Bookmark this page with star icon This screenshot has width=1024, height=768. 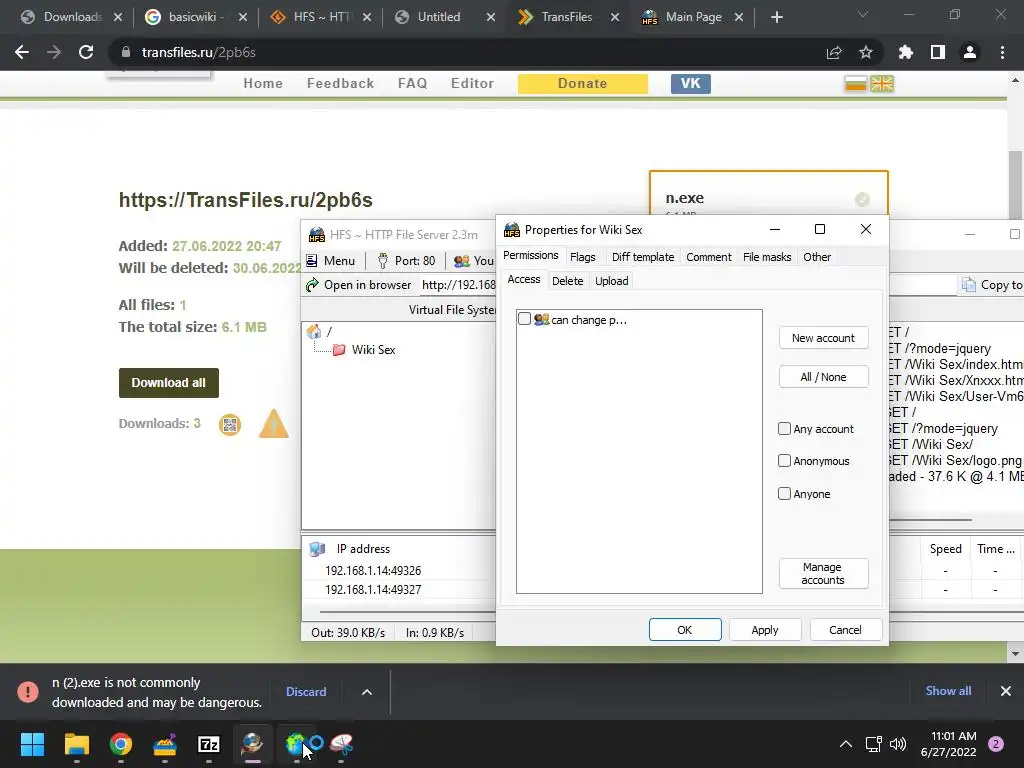coord(866,52)
